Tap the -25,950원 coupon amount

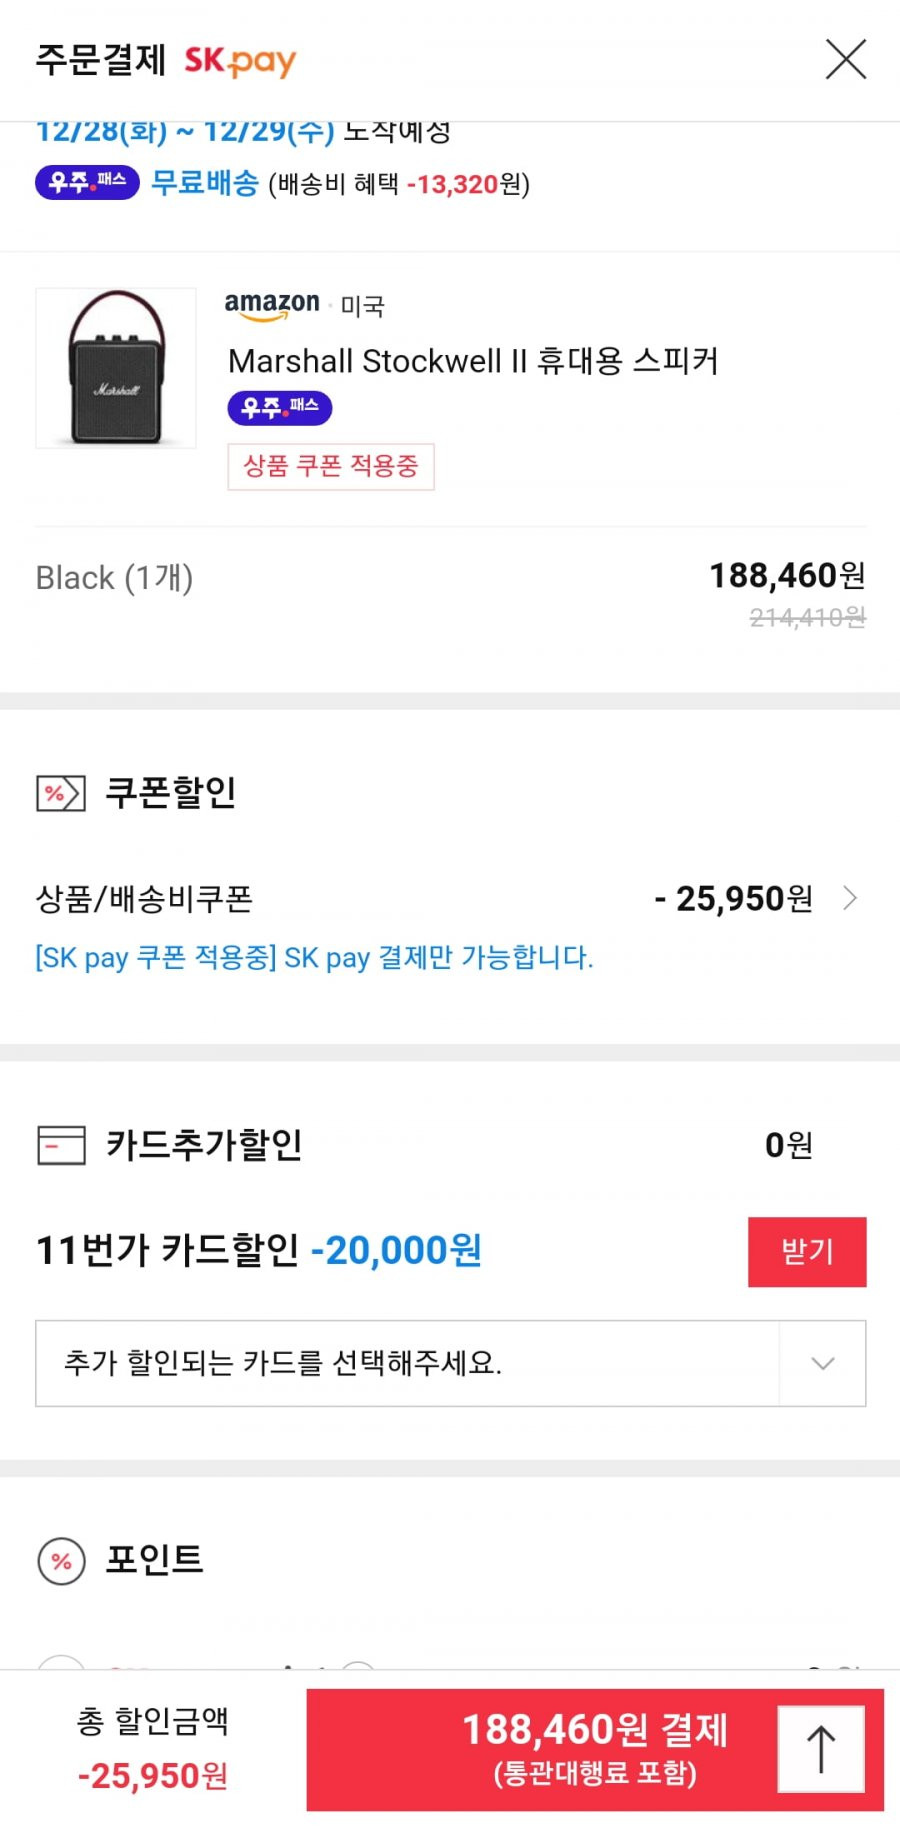coord(734,898)
